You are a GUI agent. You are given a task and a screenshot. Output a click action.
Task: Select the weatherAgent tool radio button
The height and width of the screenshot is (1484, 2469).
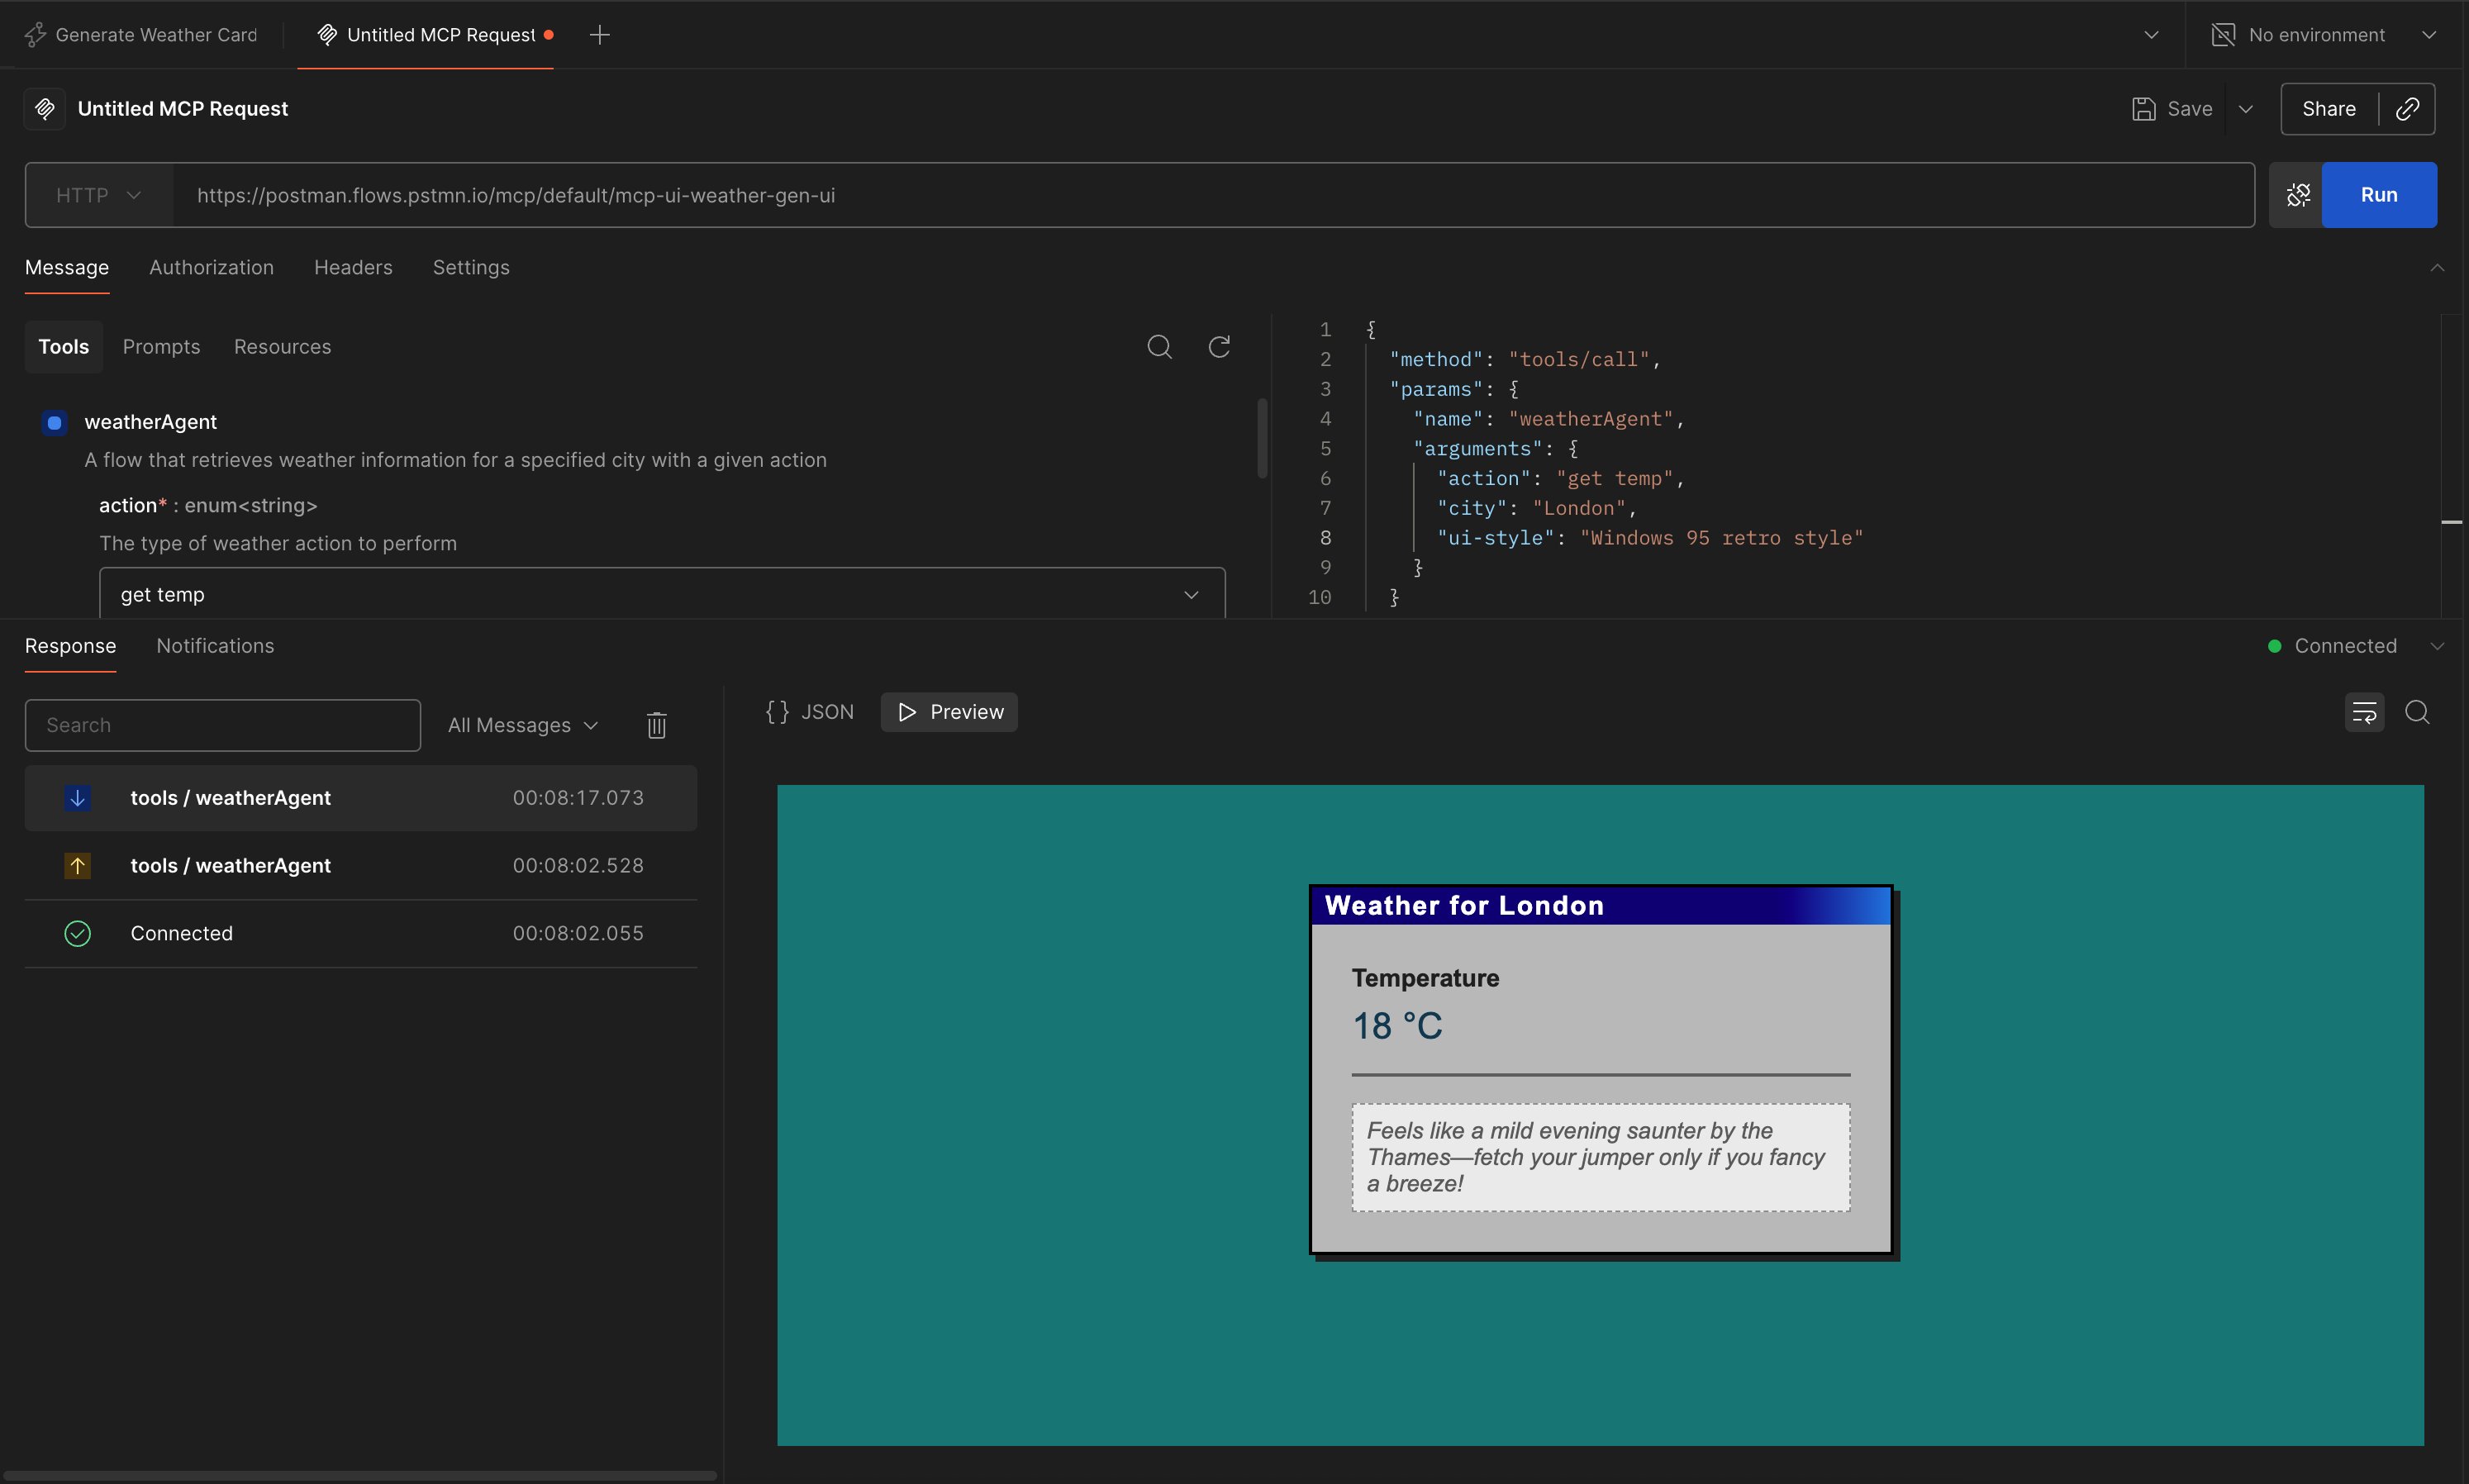55,422
